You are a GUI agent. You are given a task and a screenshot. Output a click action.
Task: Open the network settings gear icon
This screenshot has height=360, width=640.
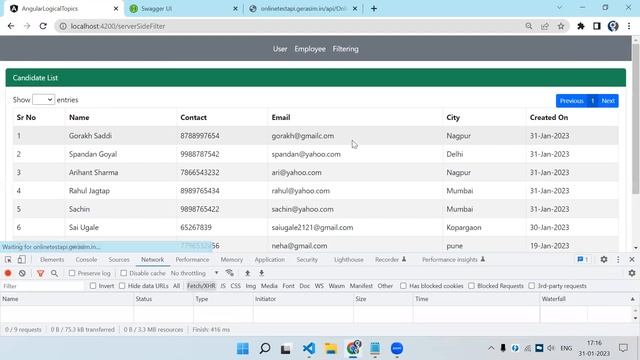click(x=632, y=273)
